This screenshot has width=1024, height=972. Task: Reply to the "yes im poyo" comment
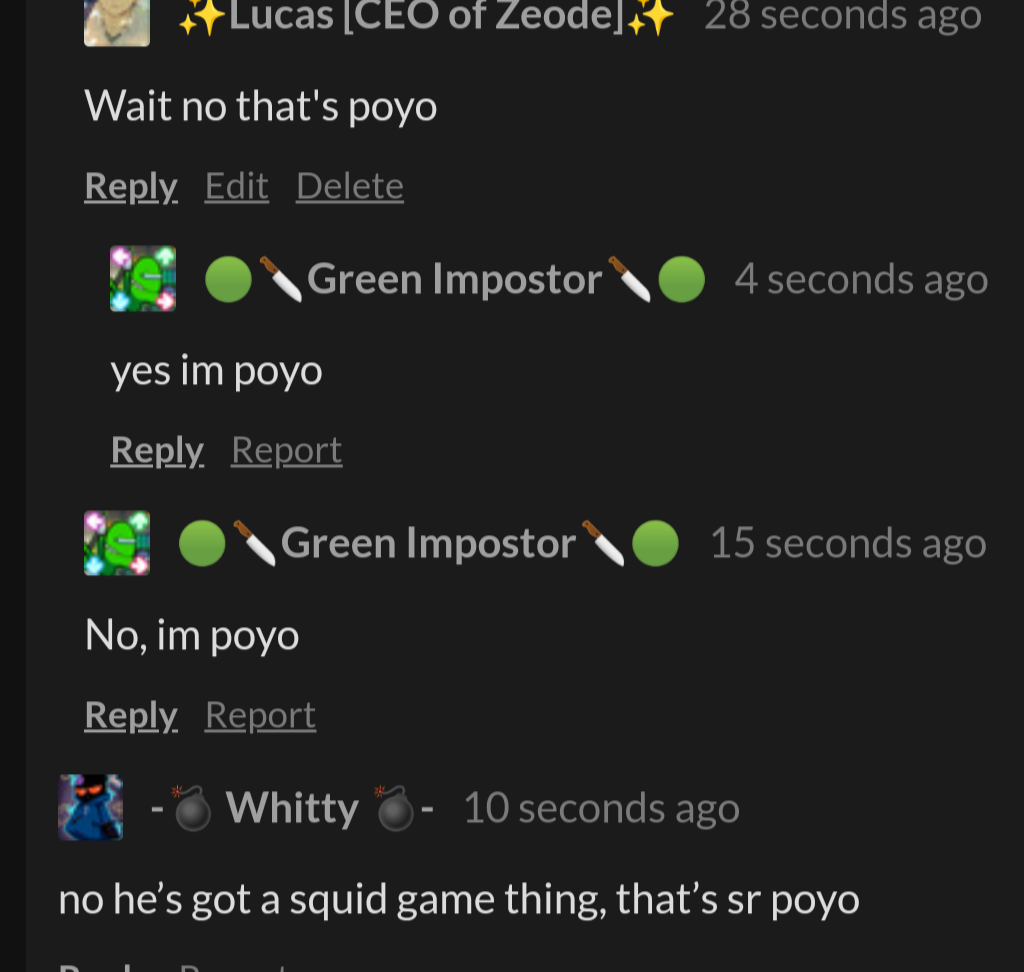coord(157,451)
